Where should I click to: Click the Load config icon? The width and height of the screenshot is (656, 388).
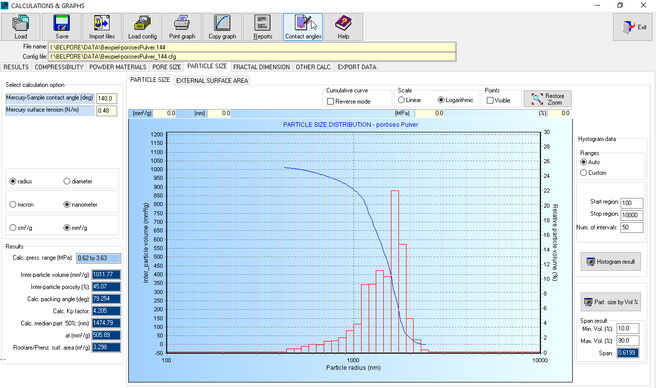(x=142, y=23)
